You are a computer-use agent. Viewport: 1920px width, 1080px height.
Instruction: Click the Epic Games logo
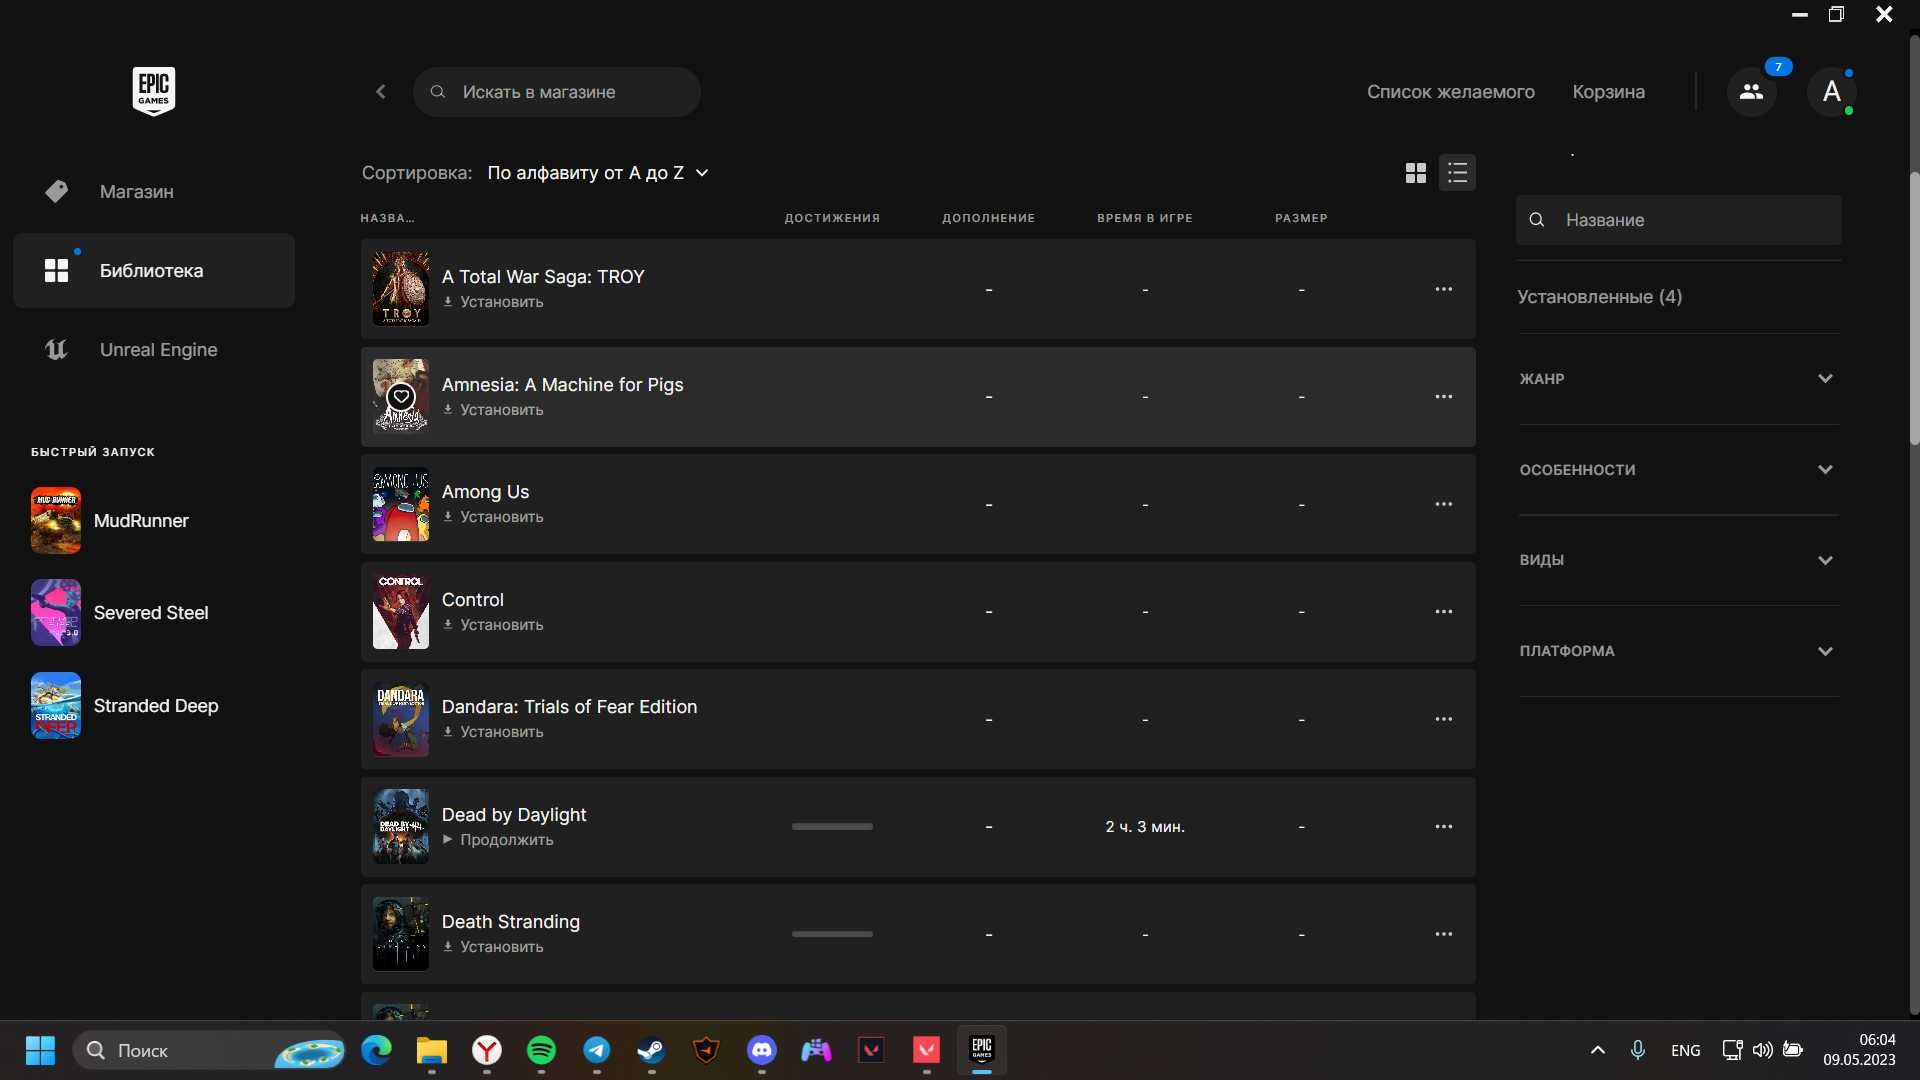154,91
